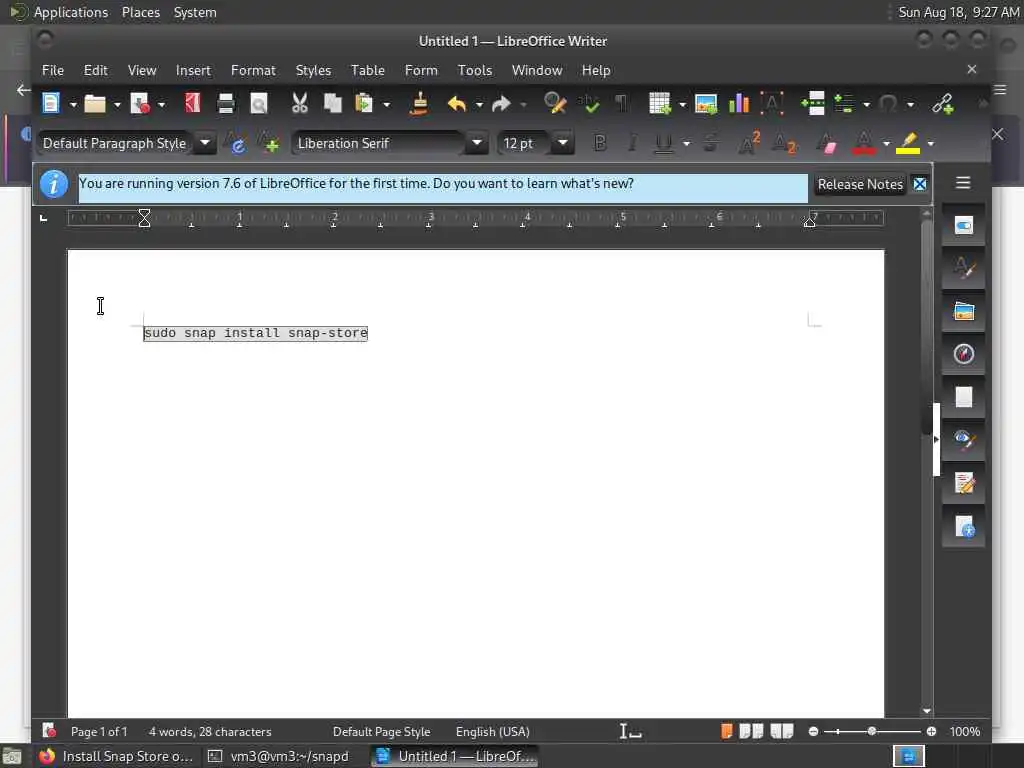
Task: Insert a table with the grid icon
Action: [x=660, y=103]
